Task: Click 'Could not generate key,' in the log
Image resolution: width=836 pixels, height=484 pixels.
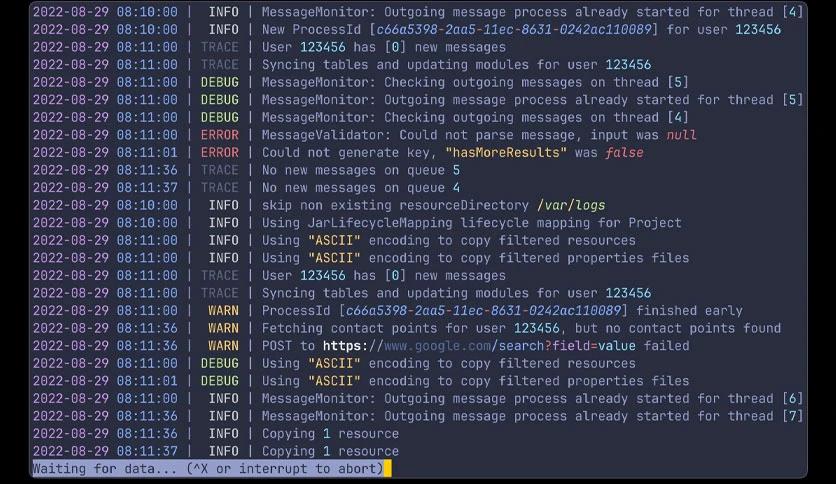Action: (349, 152)
